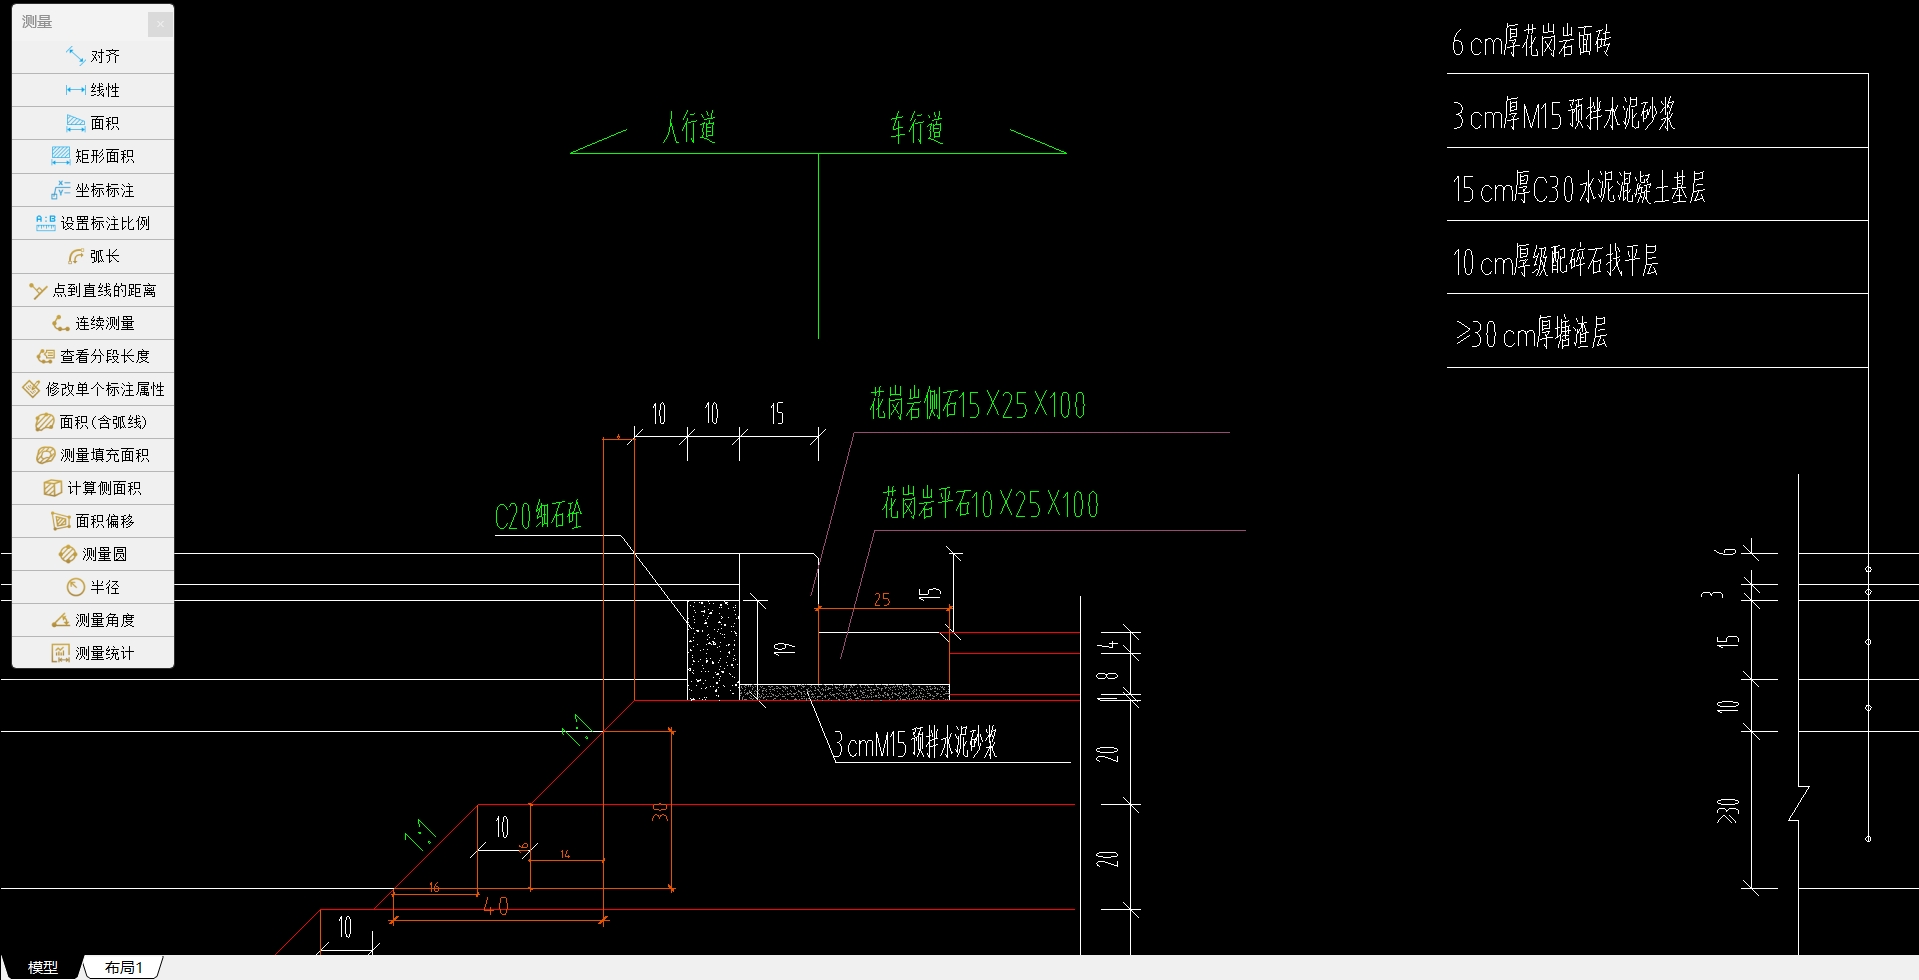Select the C20细石砼 annotation
The width and height of the screenshot is (1919, 980).
tap(538, 516)
